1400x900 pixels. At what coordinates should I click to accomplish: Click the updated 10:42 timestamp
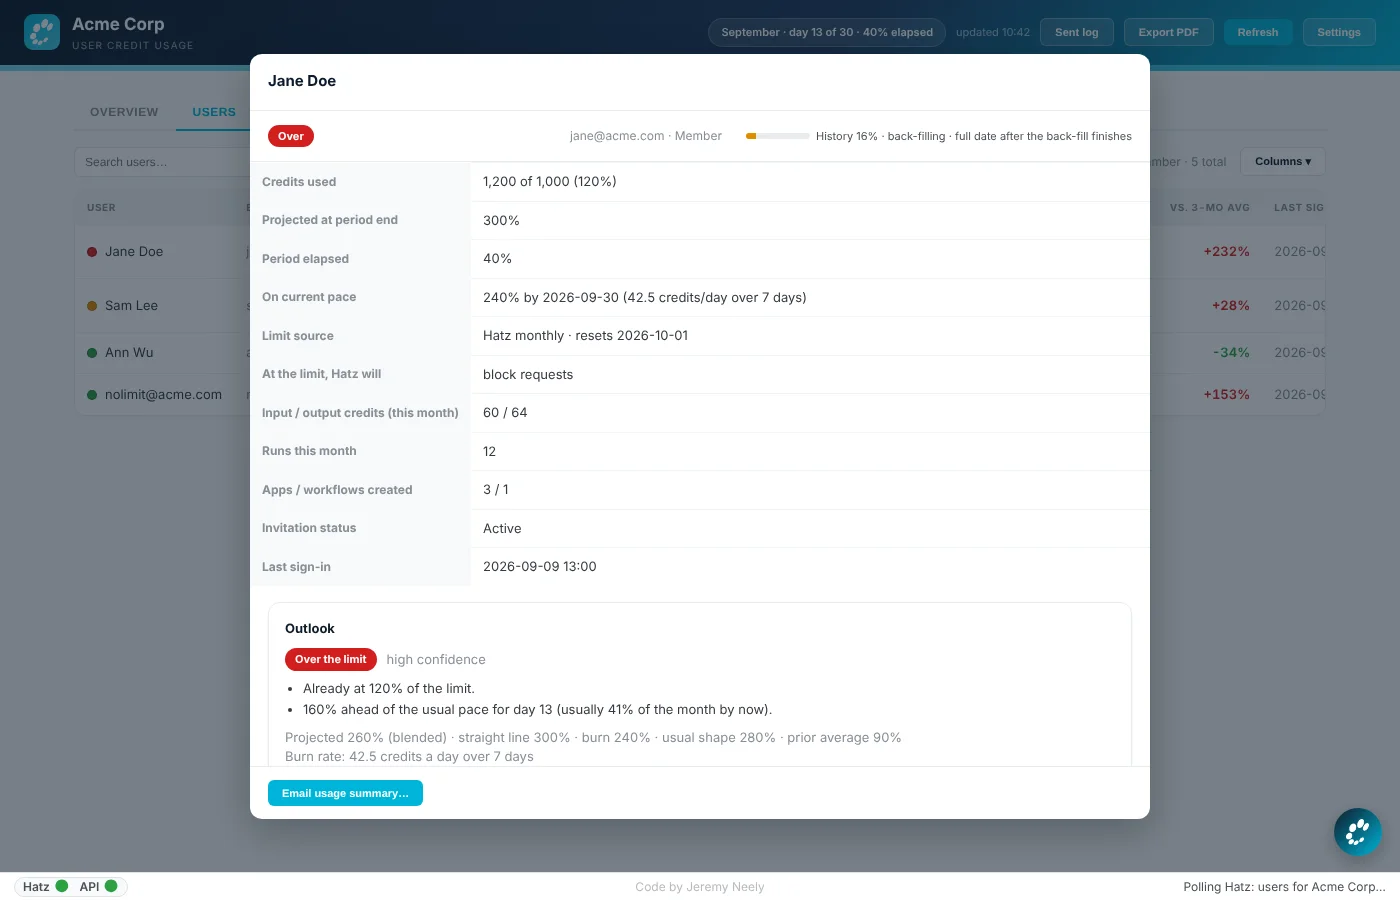pyautogui.click(x=993, y=32)
